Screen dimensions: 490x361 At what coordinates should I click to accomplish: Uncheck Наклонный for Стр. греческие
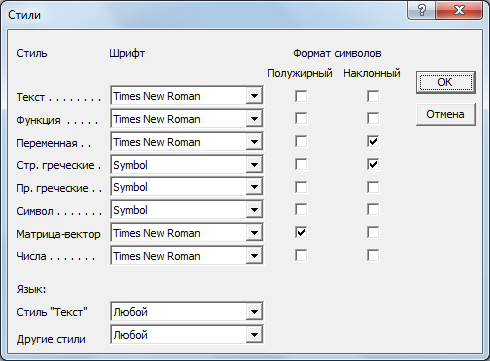point(373,164)
